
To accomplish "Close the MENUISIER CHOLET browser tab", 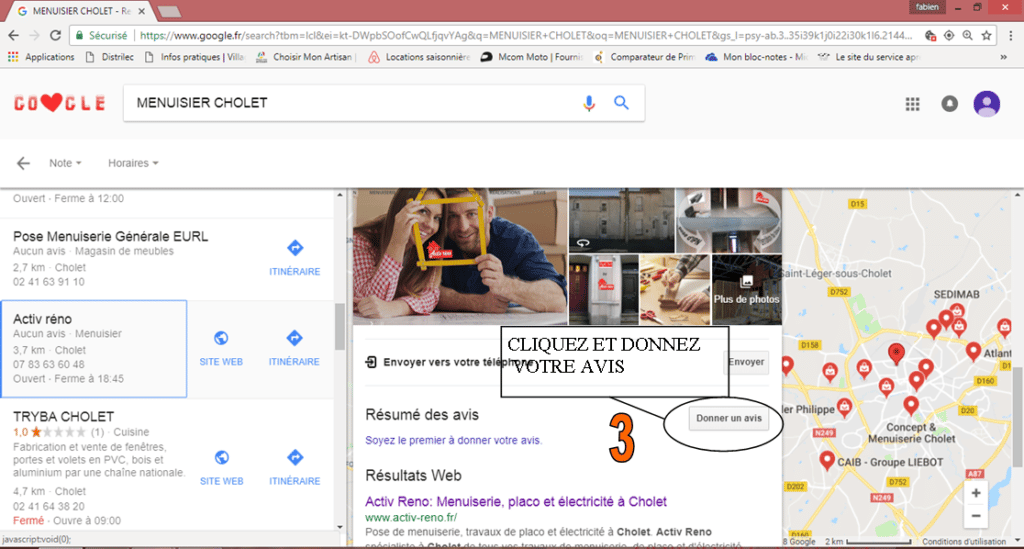I will click(x=141, y=11).
